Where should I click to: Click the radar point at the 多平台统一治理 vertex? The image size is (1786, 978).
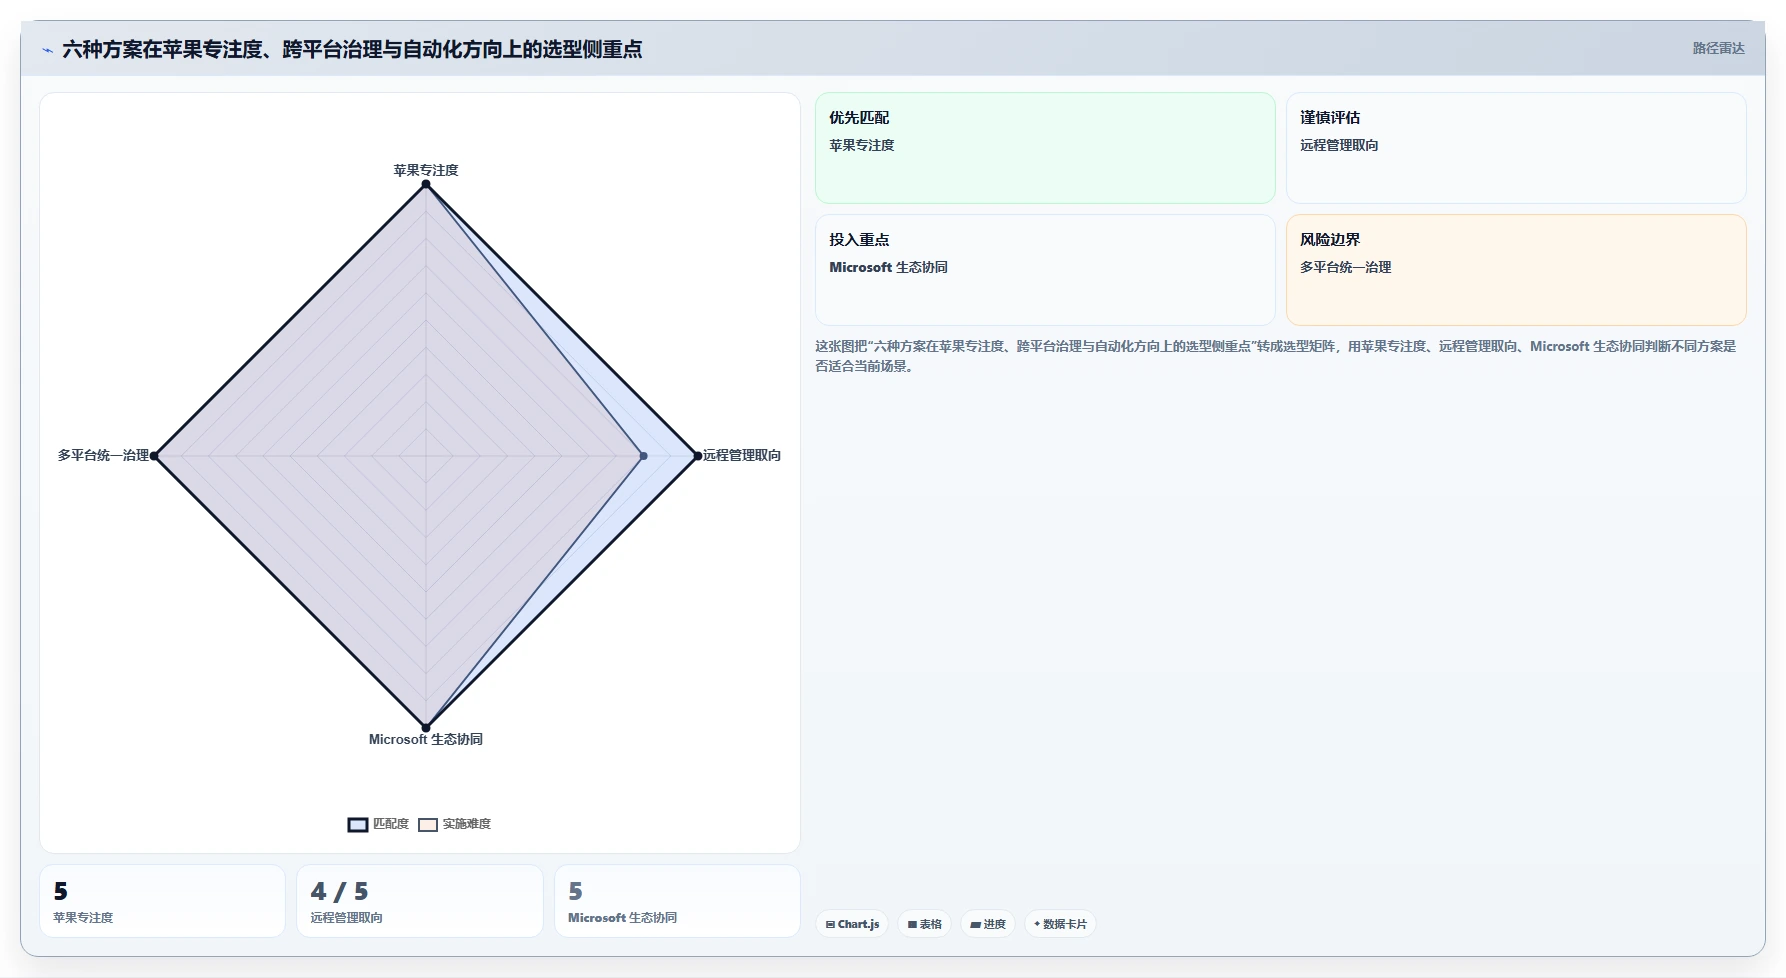click(154, 456)
